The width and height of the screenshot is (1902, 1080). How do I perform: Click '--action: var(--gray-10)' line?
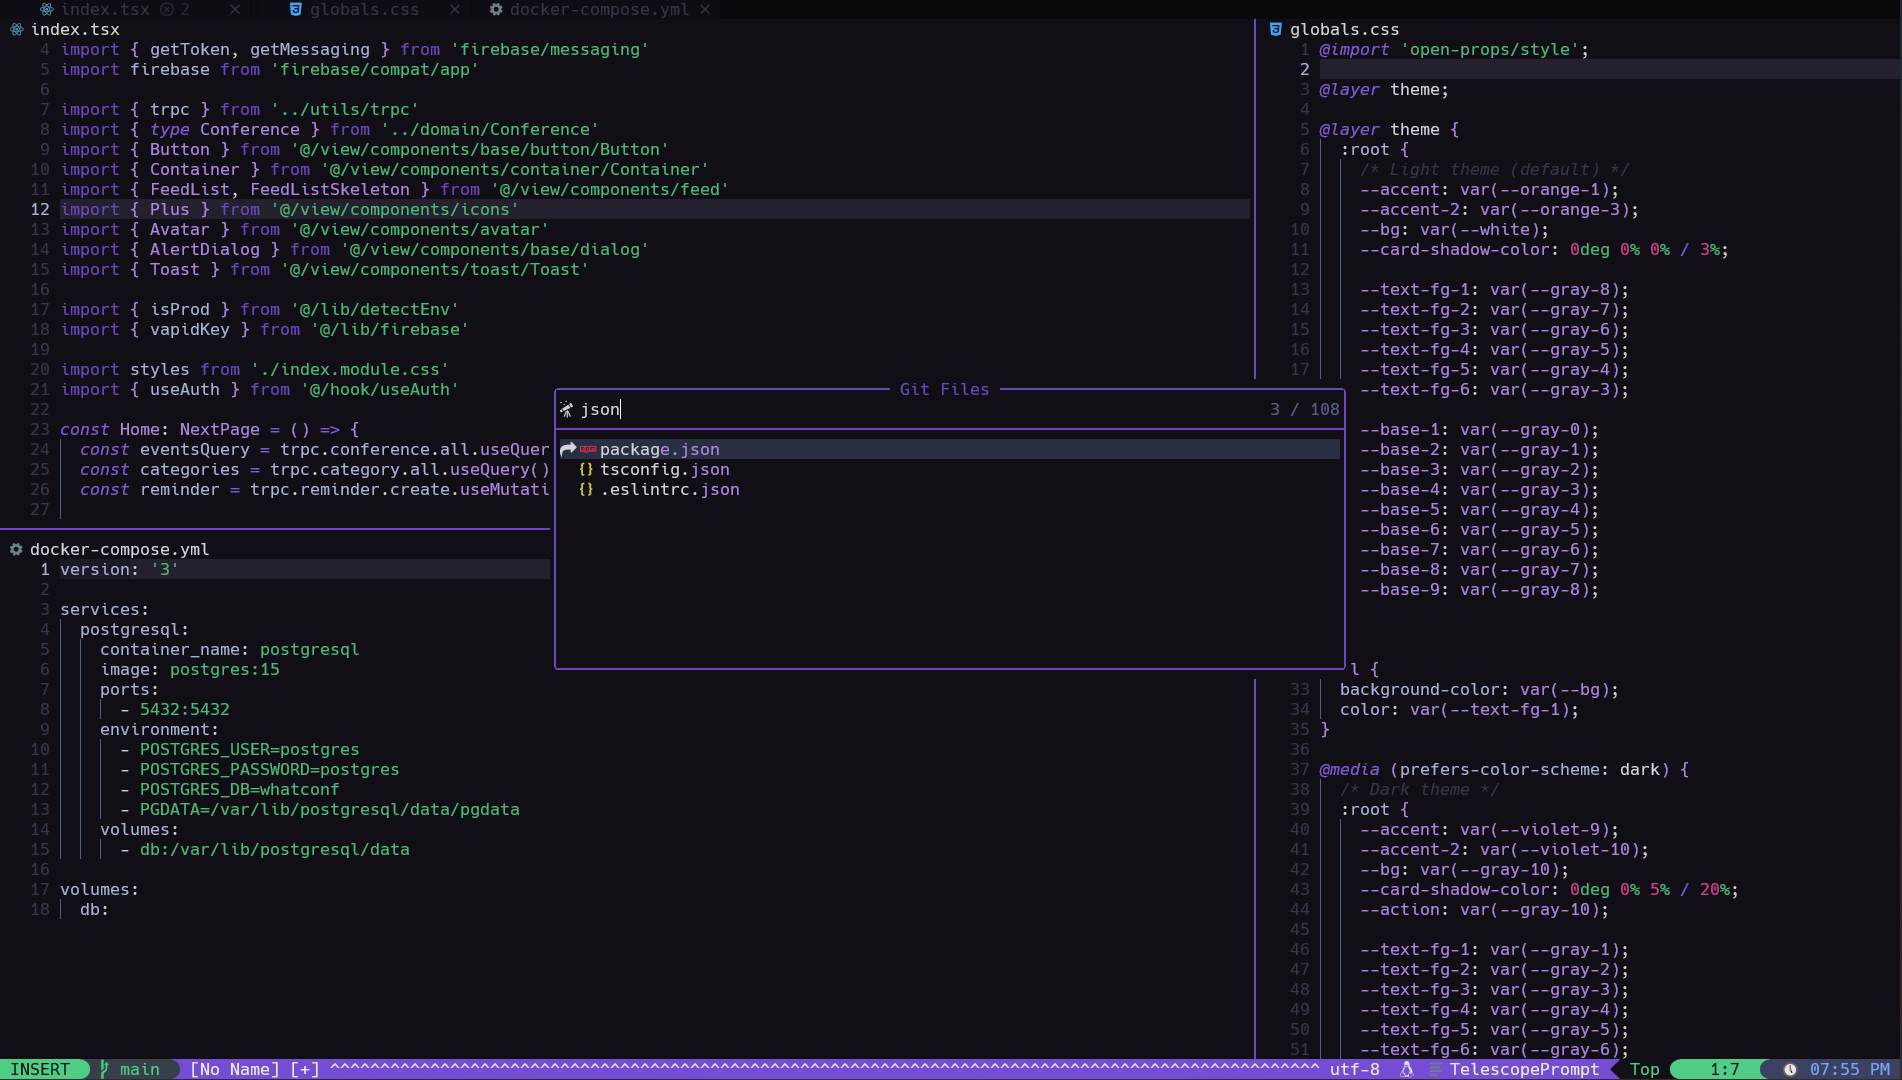pos(1484,909)
